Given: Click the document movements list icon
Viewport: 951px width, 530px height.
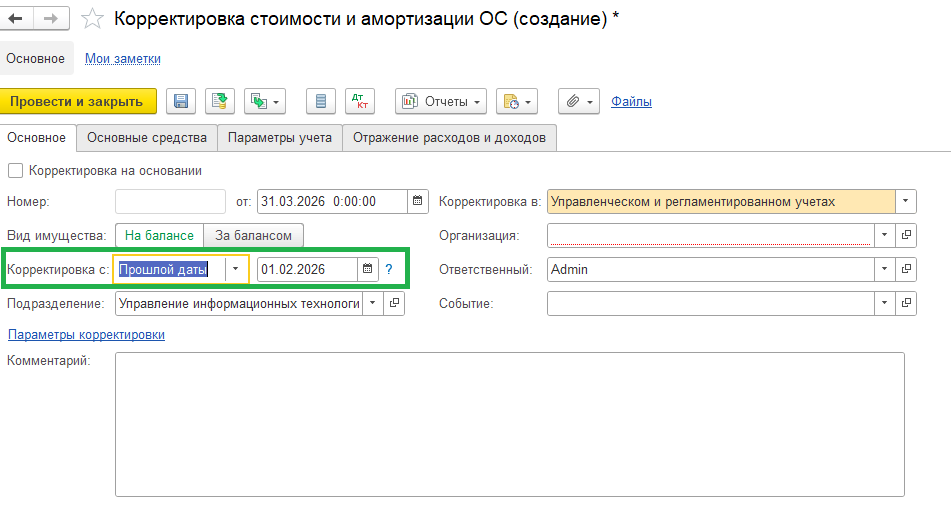Looking at the screenshot, I should coord(320,101).
